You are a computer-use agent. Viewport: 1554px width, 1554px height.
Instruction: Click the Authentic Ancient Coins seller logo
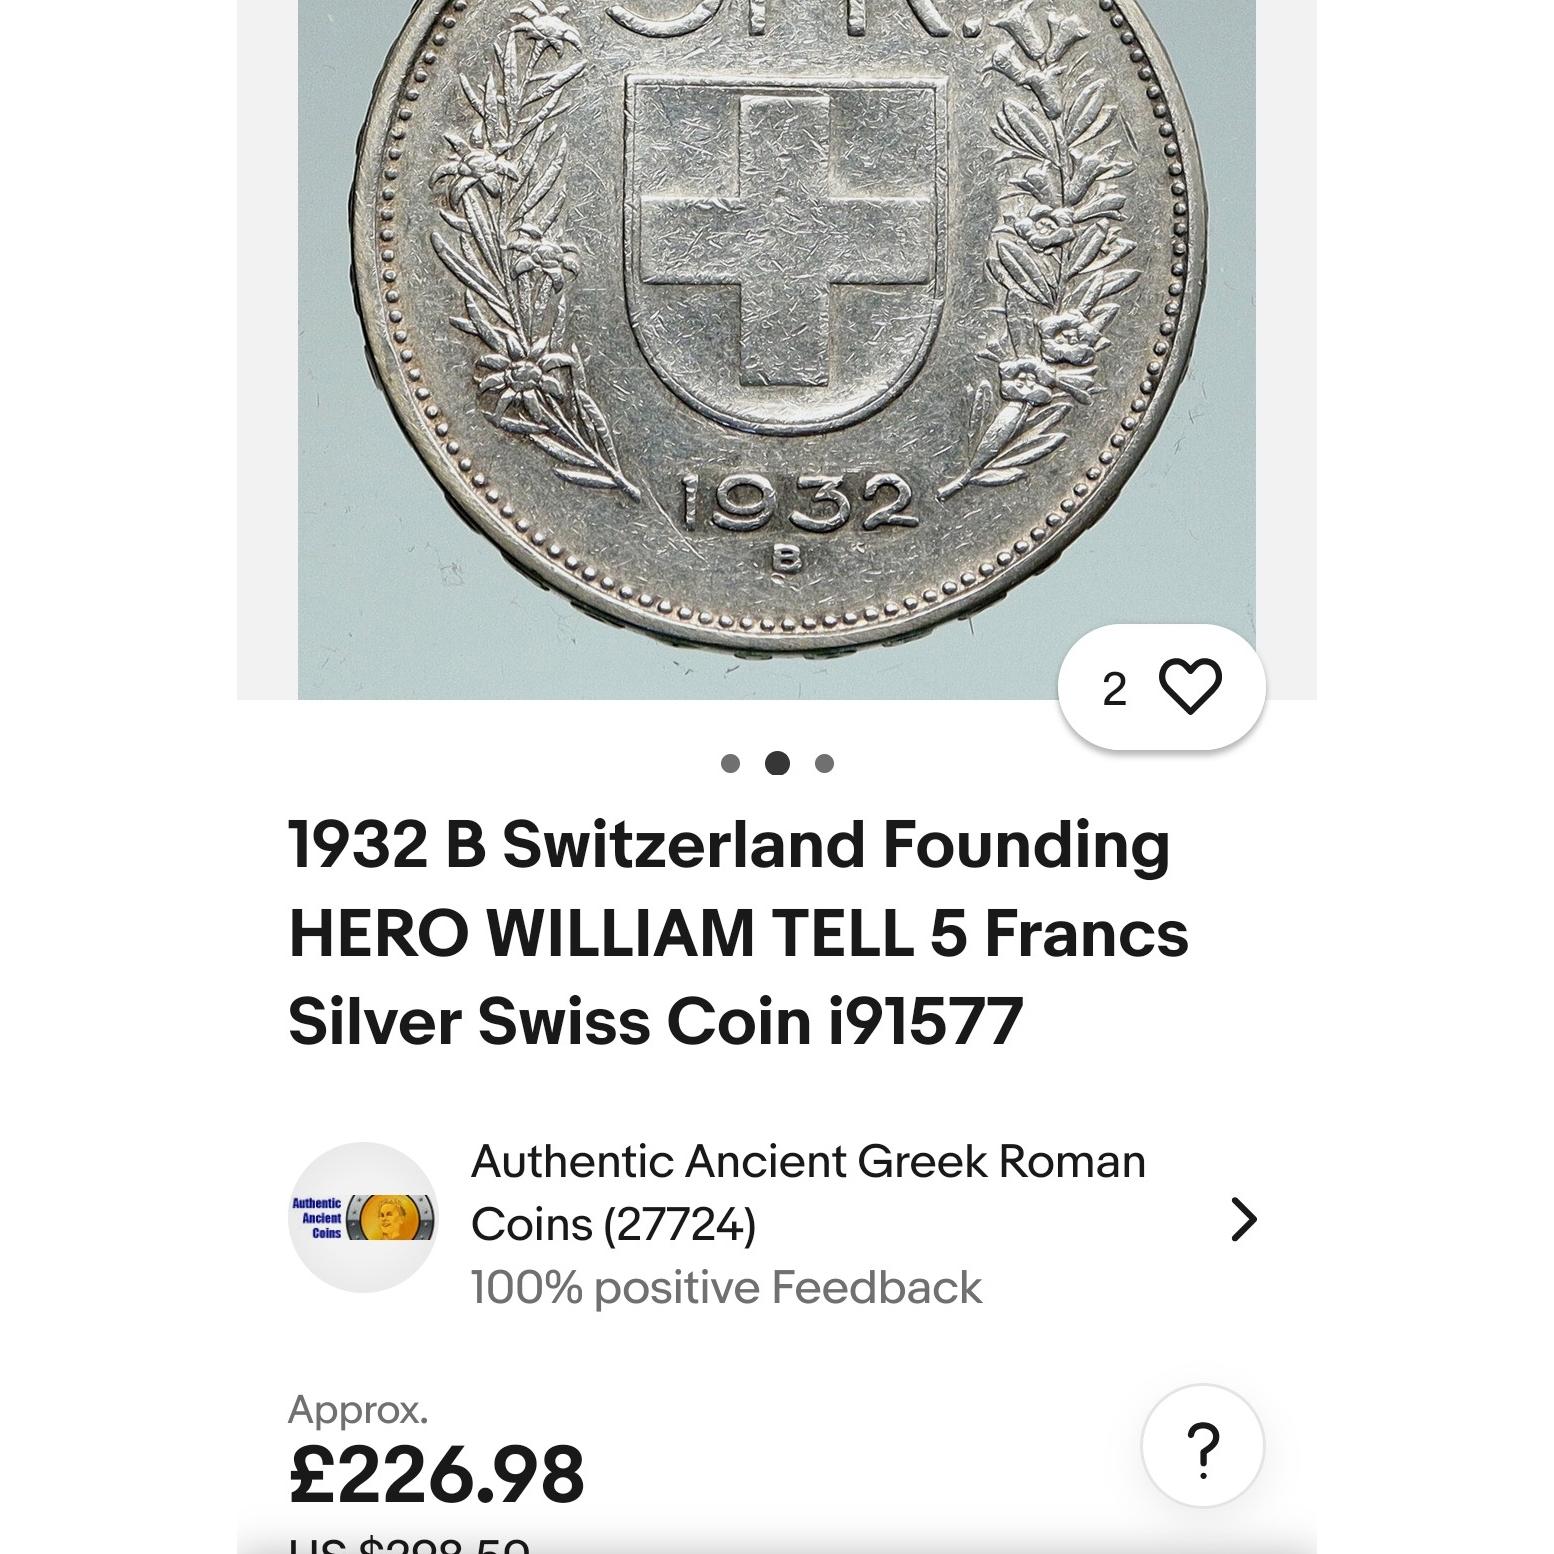point(363,1217)
